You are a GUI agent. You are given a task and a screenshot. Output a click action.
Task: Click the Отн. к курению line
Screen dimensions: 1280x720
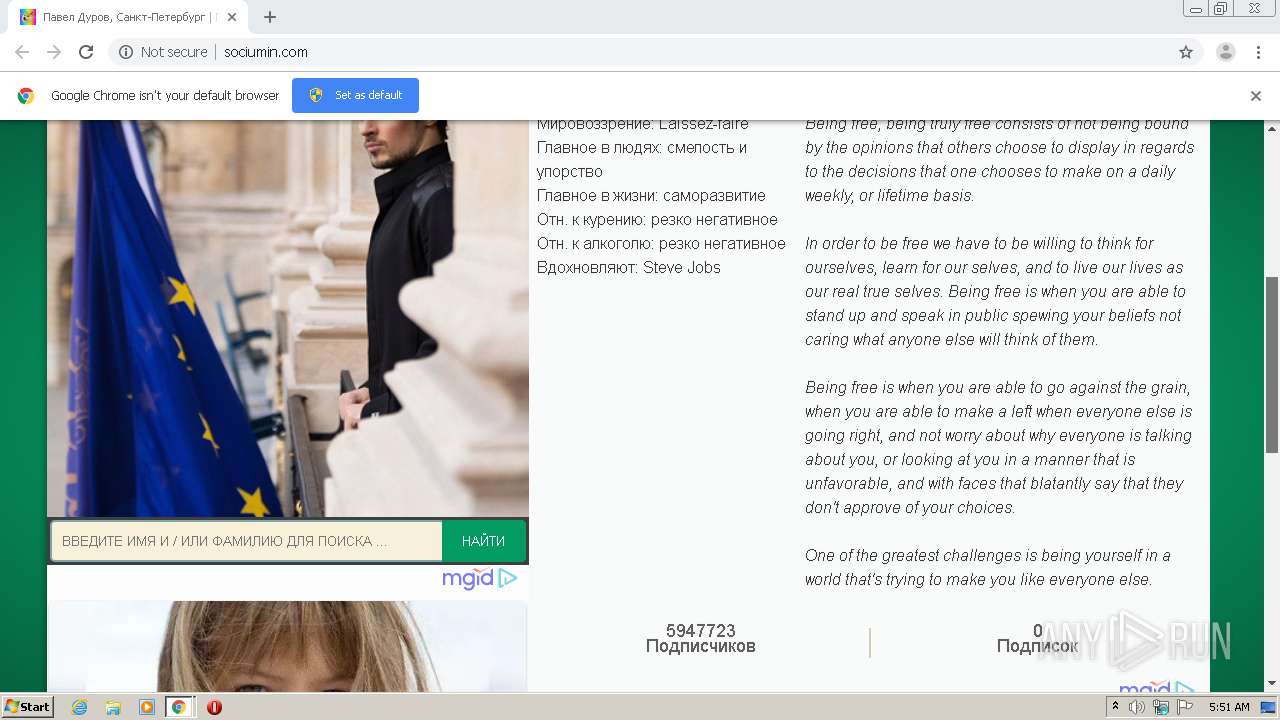coord(657,220)
